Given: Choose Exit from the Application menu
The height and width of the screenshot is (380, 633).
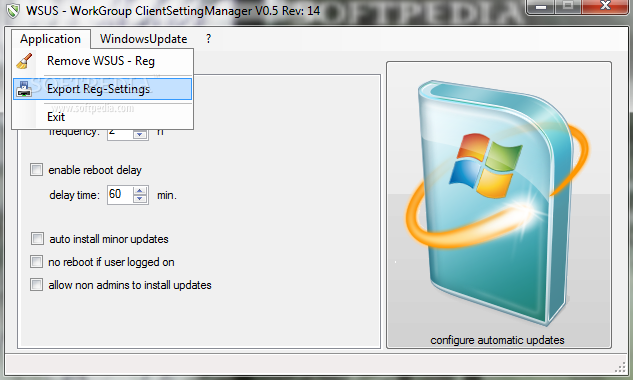Looking at the screenshot, I should pyautogui.click(x=103, y=117).
